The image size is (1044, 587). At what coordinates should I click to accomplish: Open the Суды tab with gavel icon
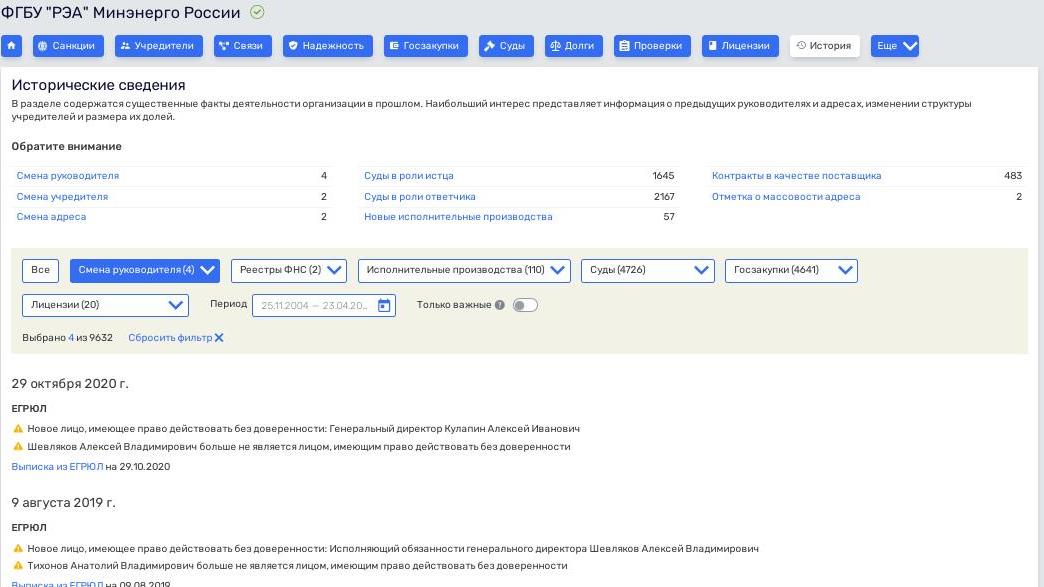505,46
